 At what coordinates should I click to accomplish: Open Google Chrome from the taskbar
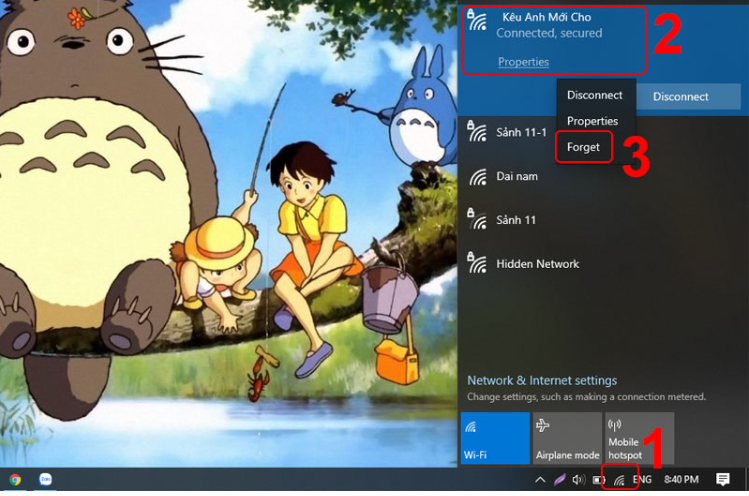pyautogui.click(x=15, y=479)
